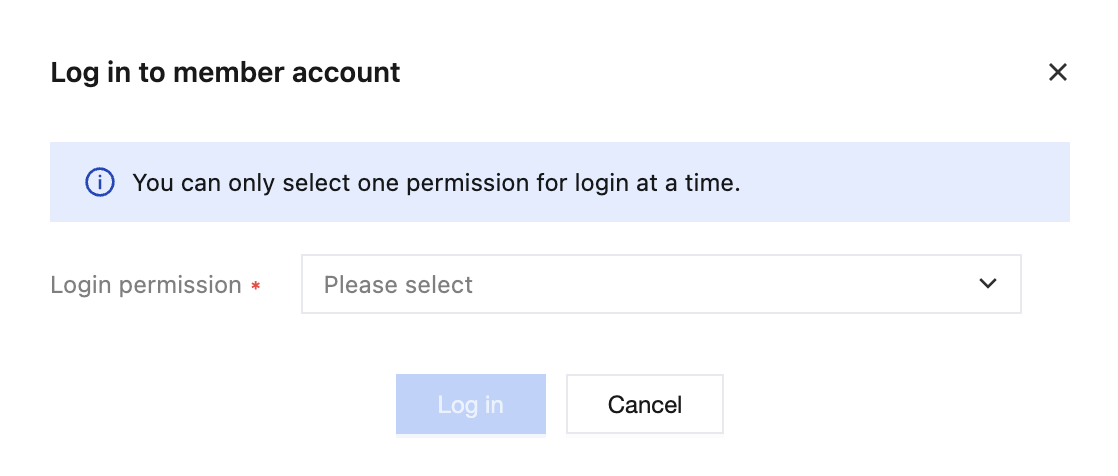Image resolution: width=1118 pixels, height=476 pixels.
Task: Show the login permission options list
Action: click(x=660, y=284)
